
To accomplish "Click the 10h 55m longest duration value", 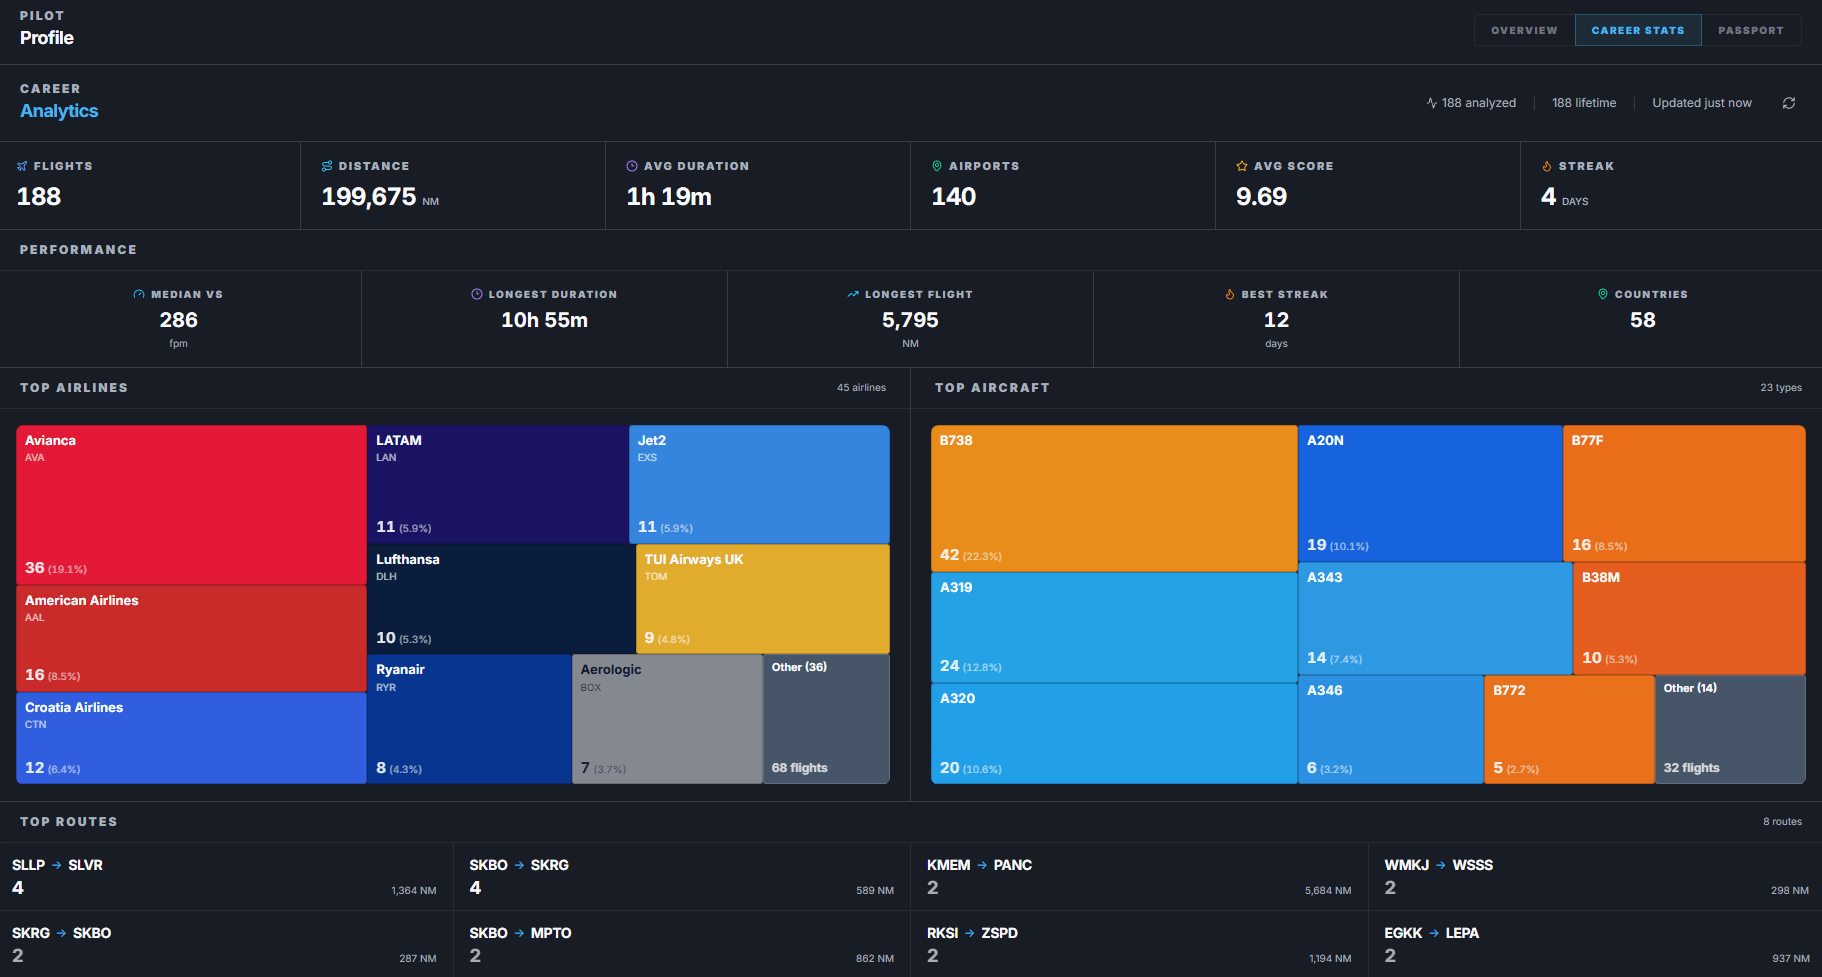I will pos(545,320).
